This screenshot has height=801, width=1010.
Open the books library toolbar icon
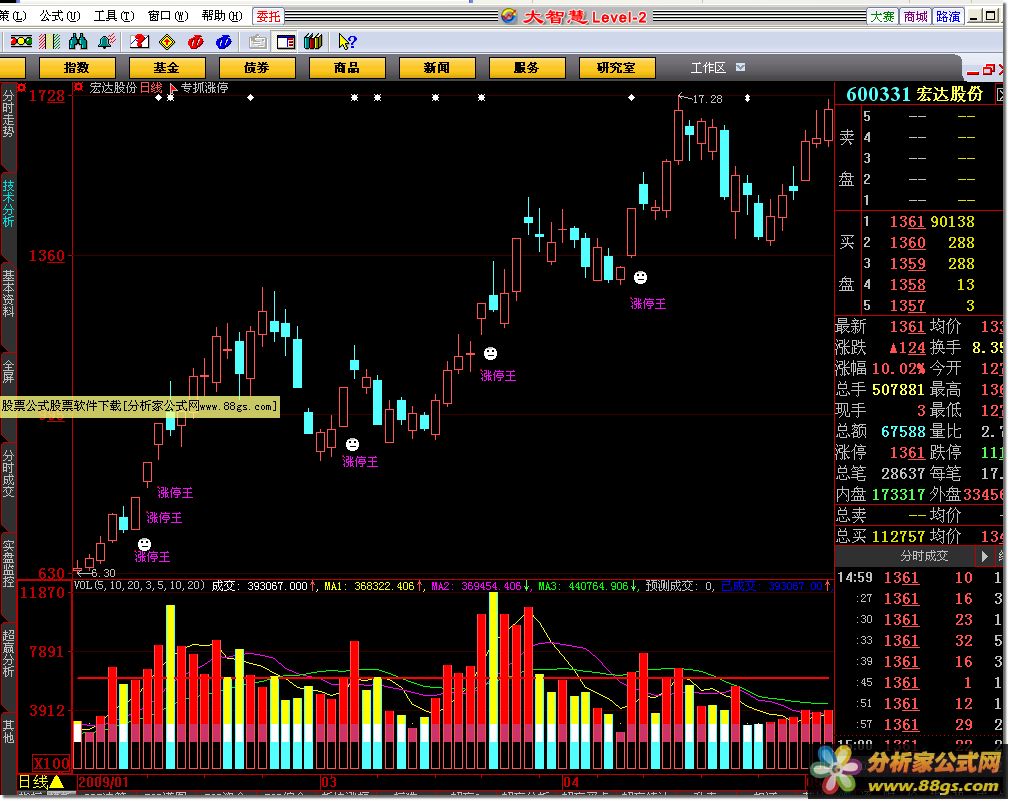[x=314, y=42]
